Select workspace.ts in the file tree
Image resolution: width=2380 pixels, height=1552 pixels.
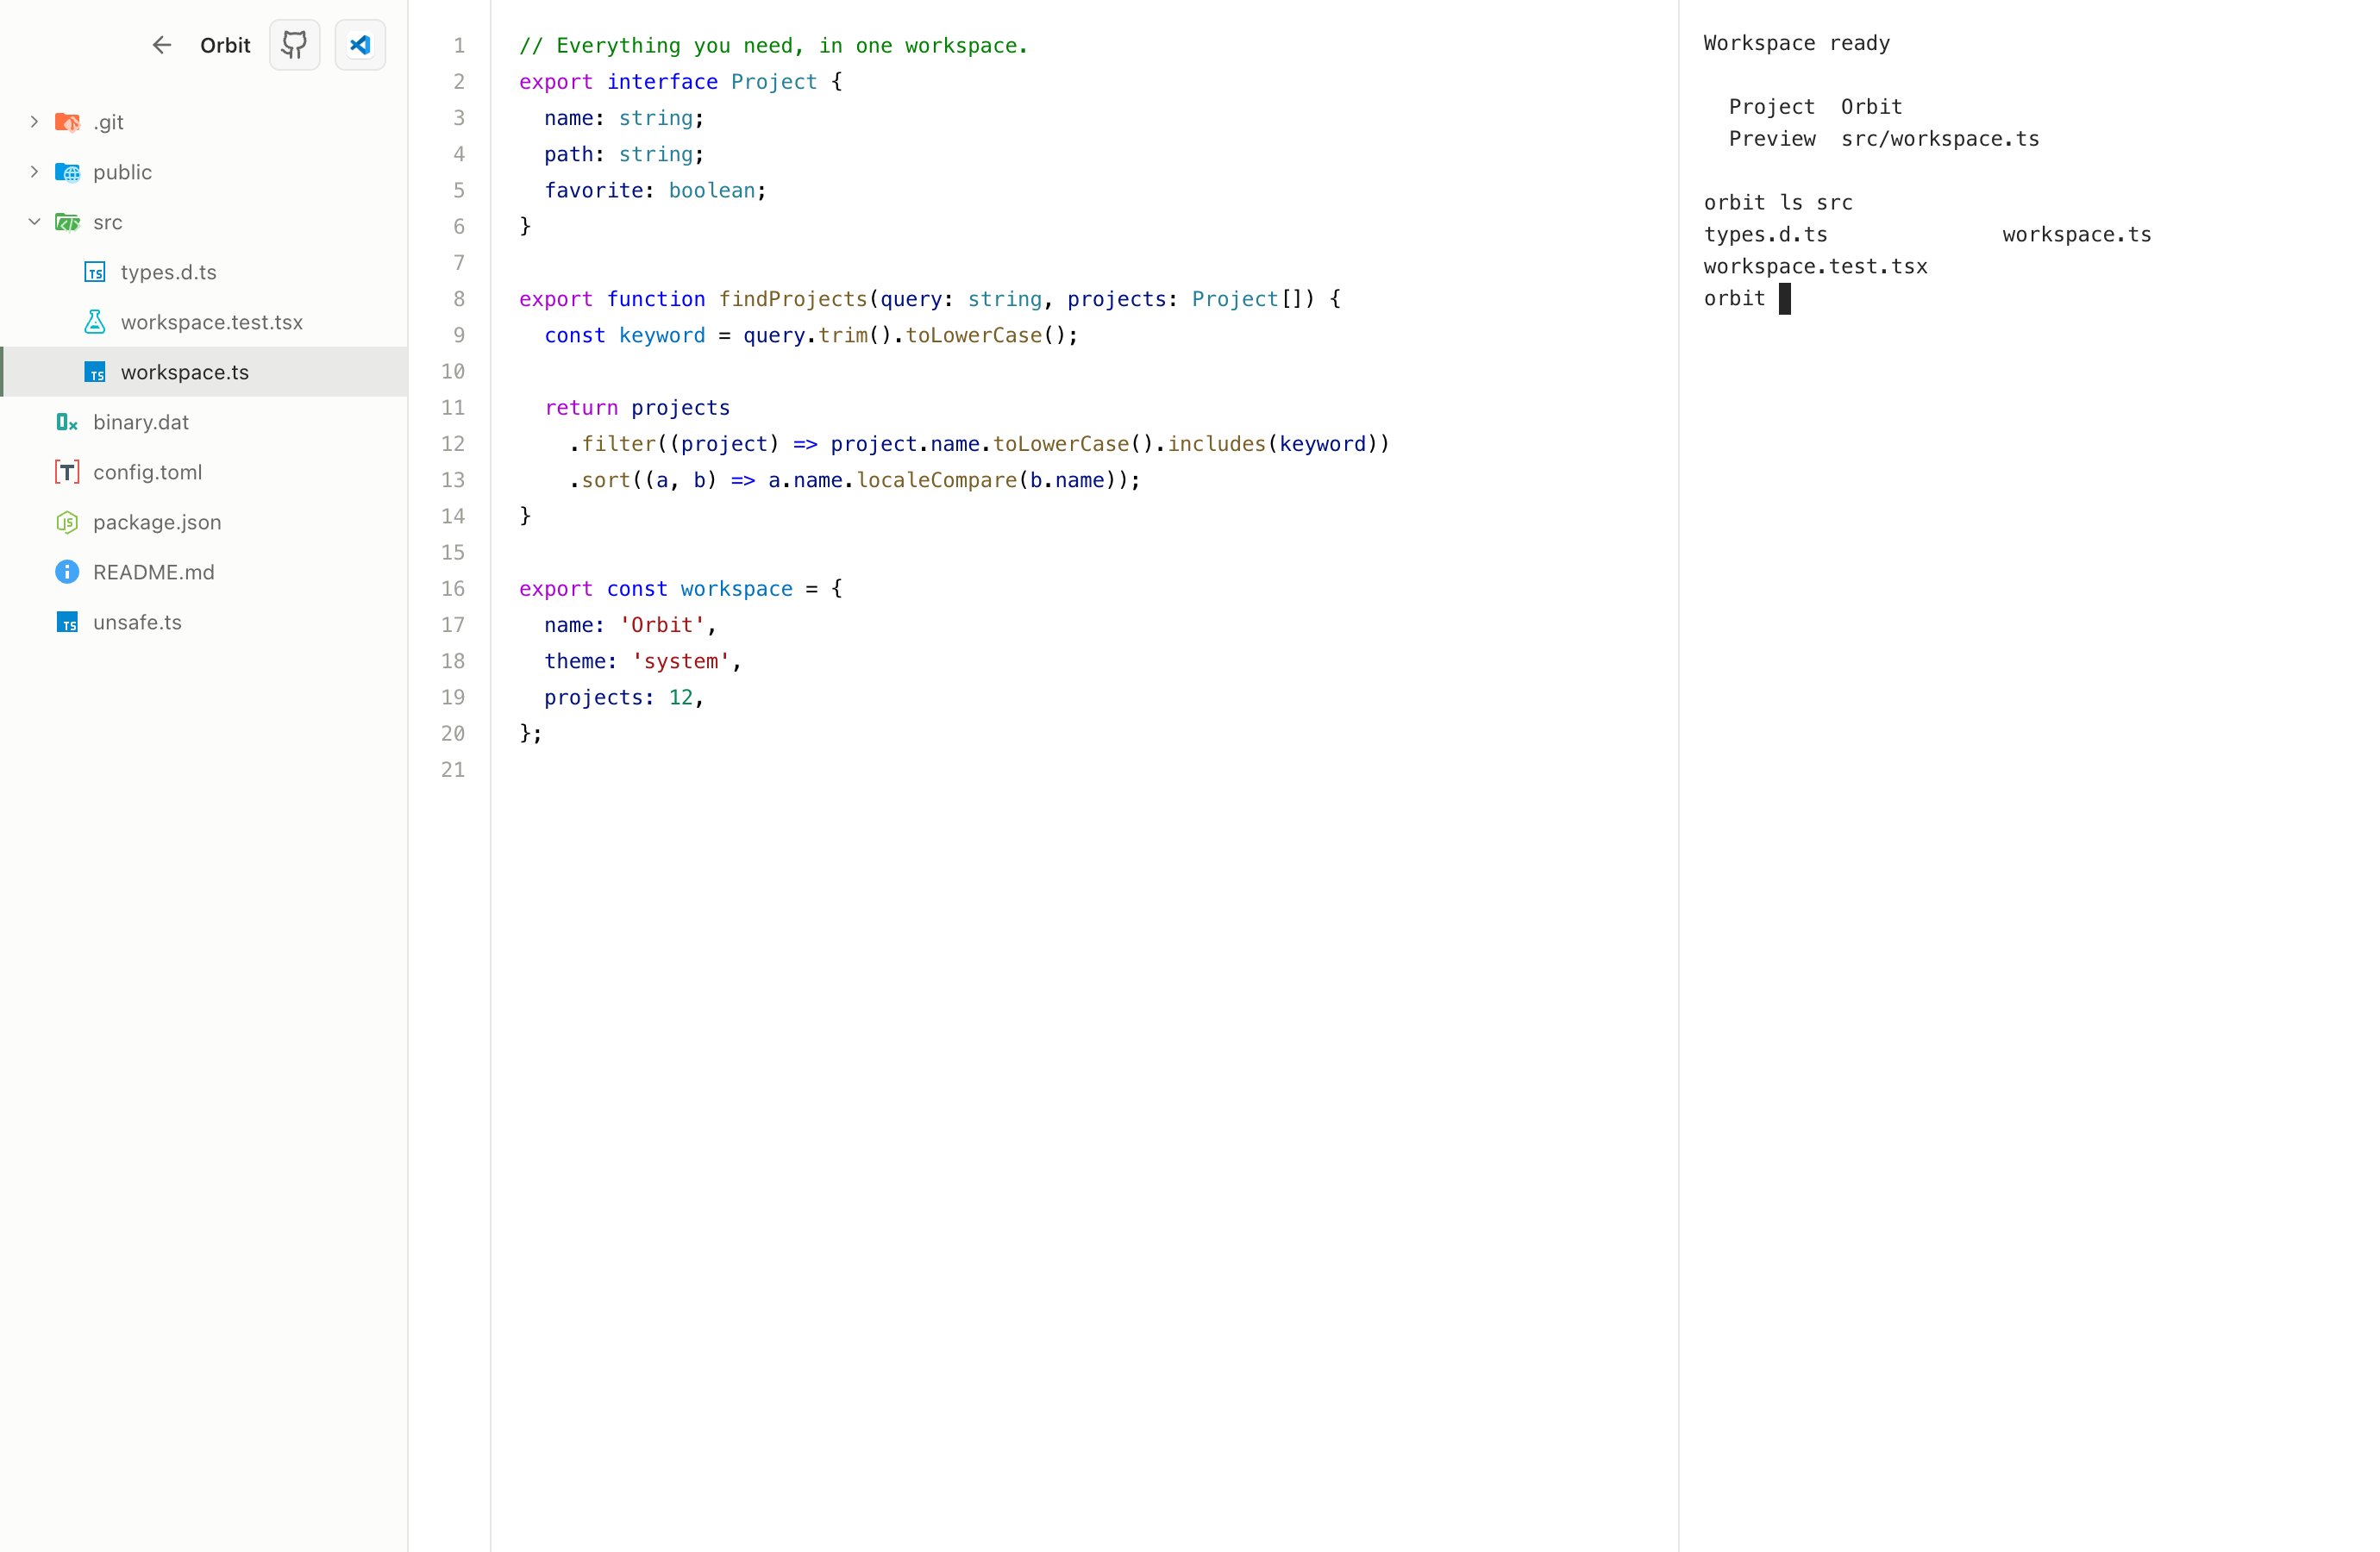coord(204,372)
